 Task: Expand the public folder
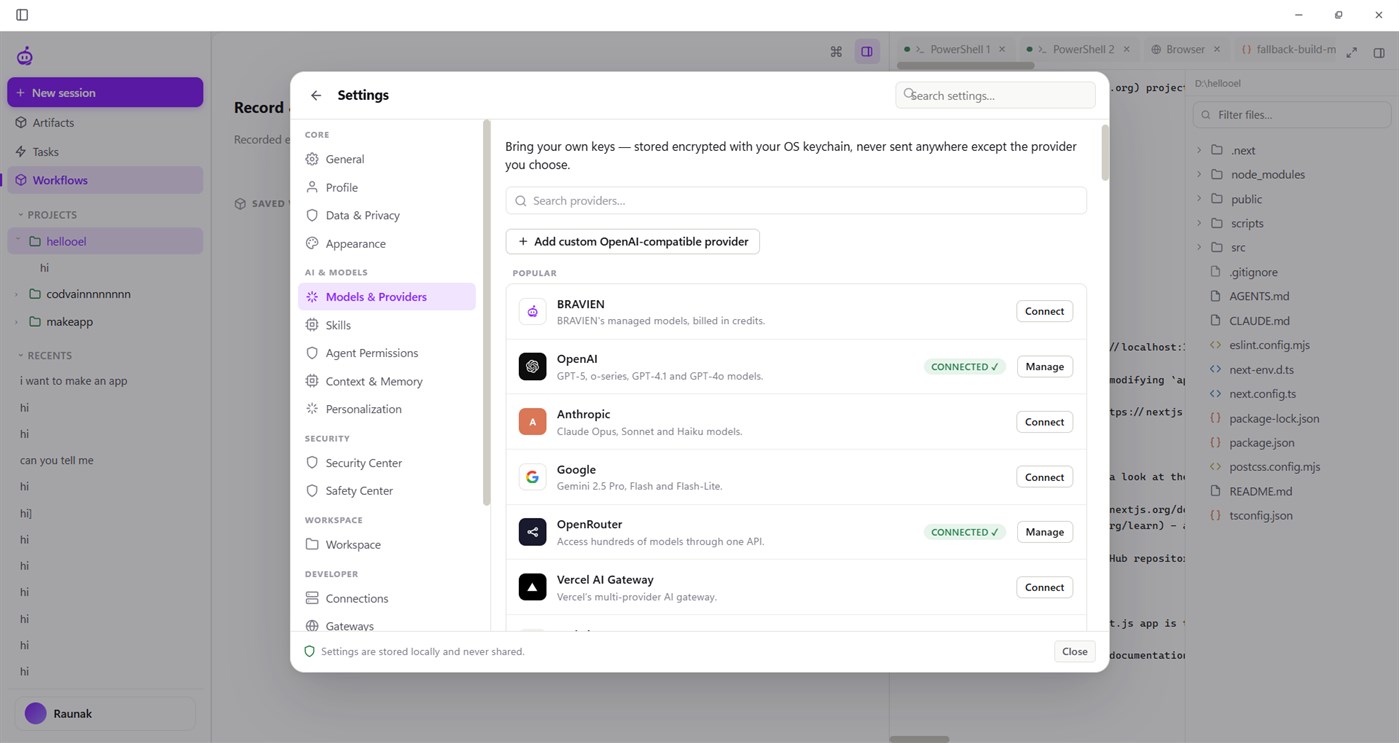point(1199,199)
